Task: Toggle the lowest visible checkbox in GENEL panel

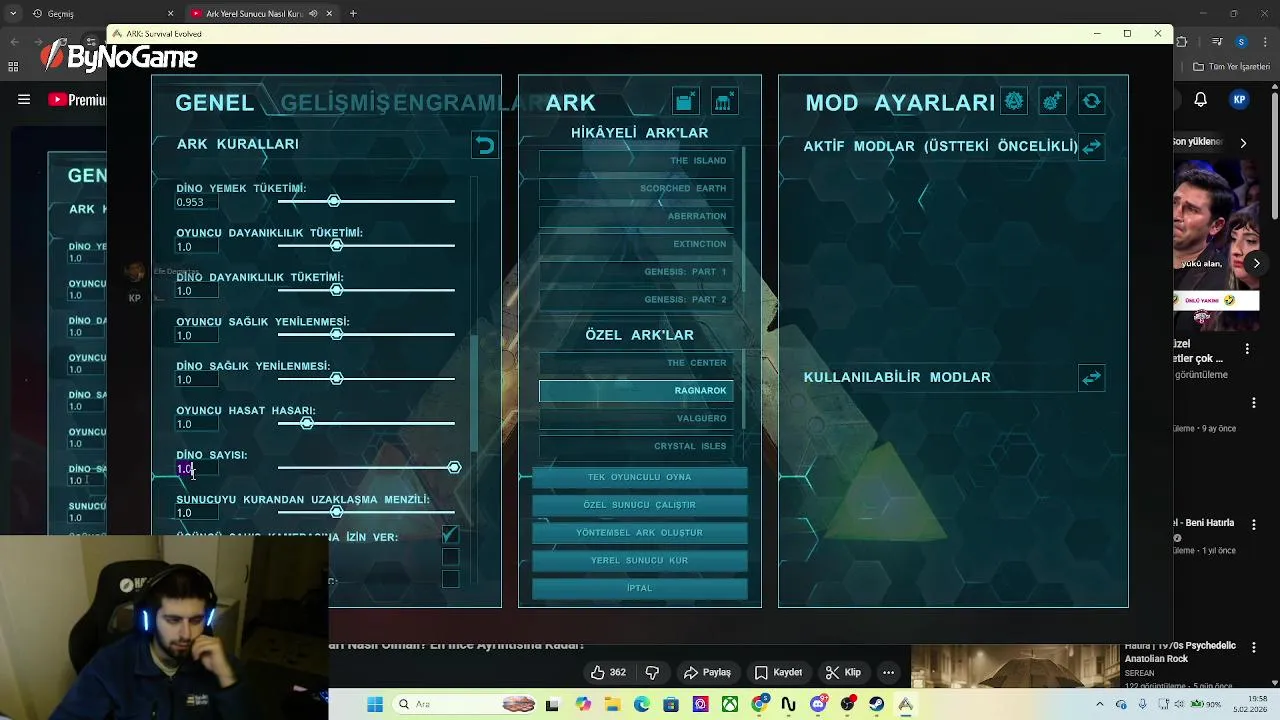Action: point(450,579)
